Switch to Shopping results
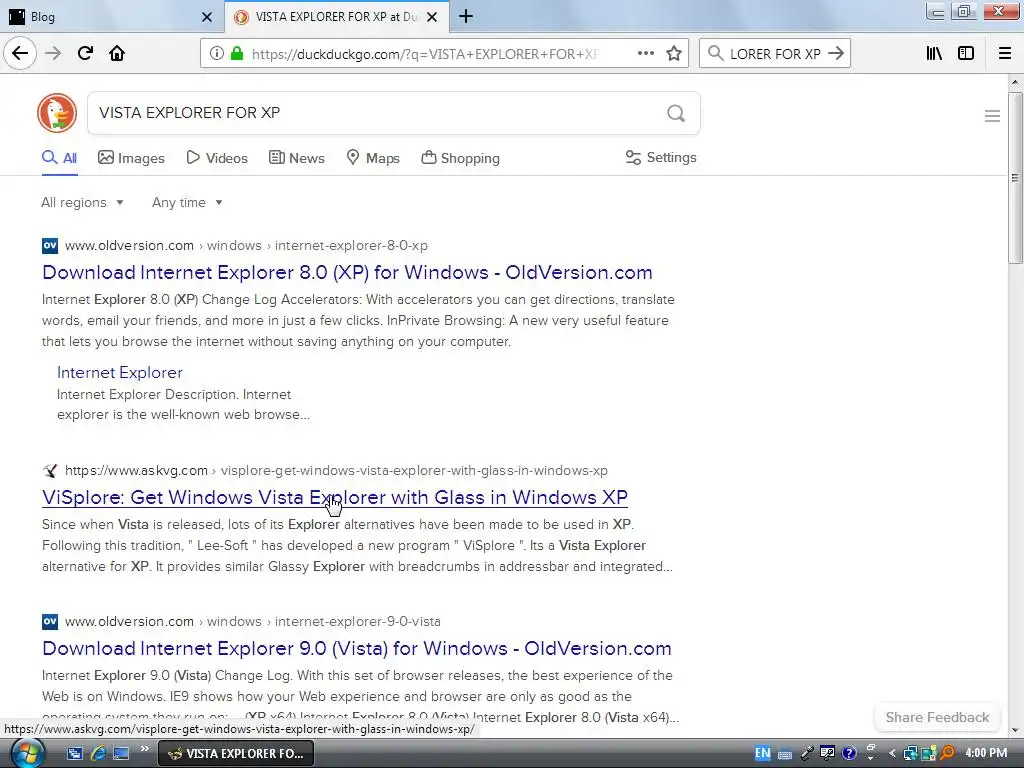 tap(460, 158)
